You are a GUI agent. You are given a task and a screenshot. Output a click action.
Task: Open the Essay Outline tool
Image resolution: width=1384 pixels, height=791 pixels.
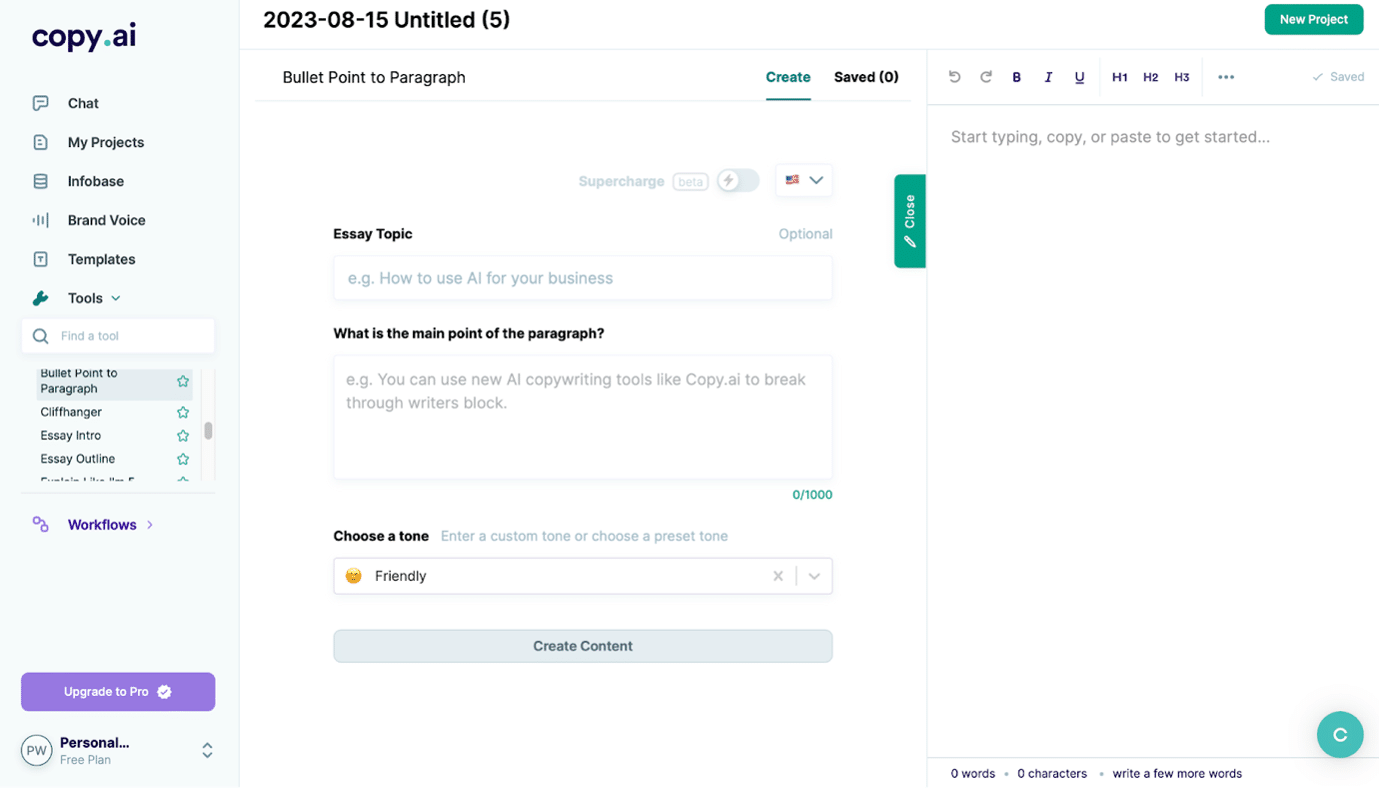point(77,459)
